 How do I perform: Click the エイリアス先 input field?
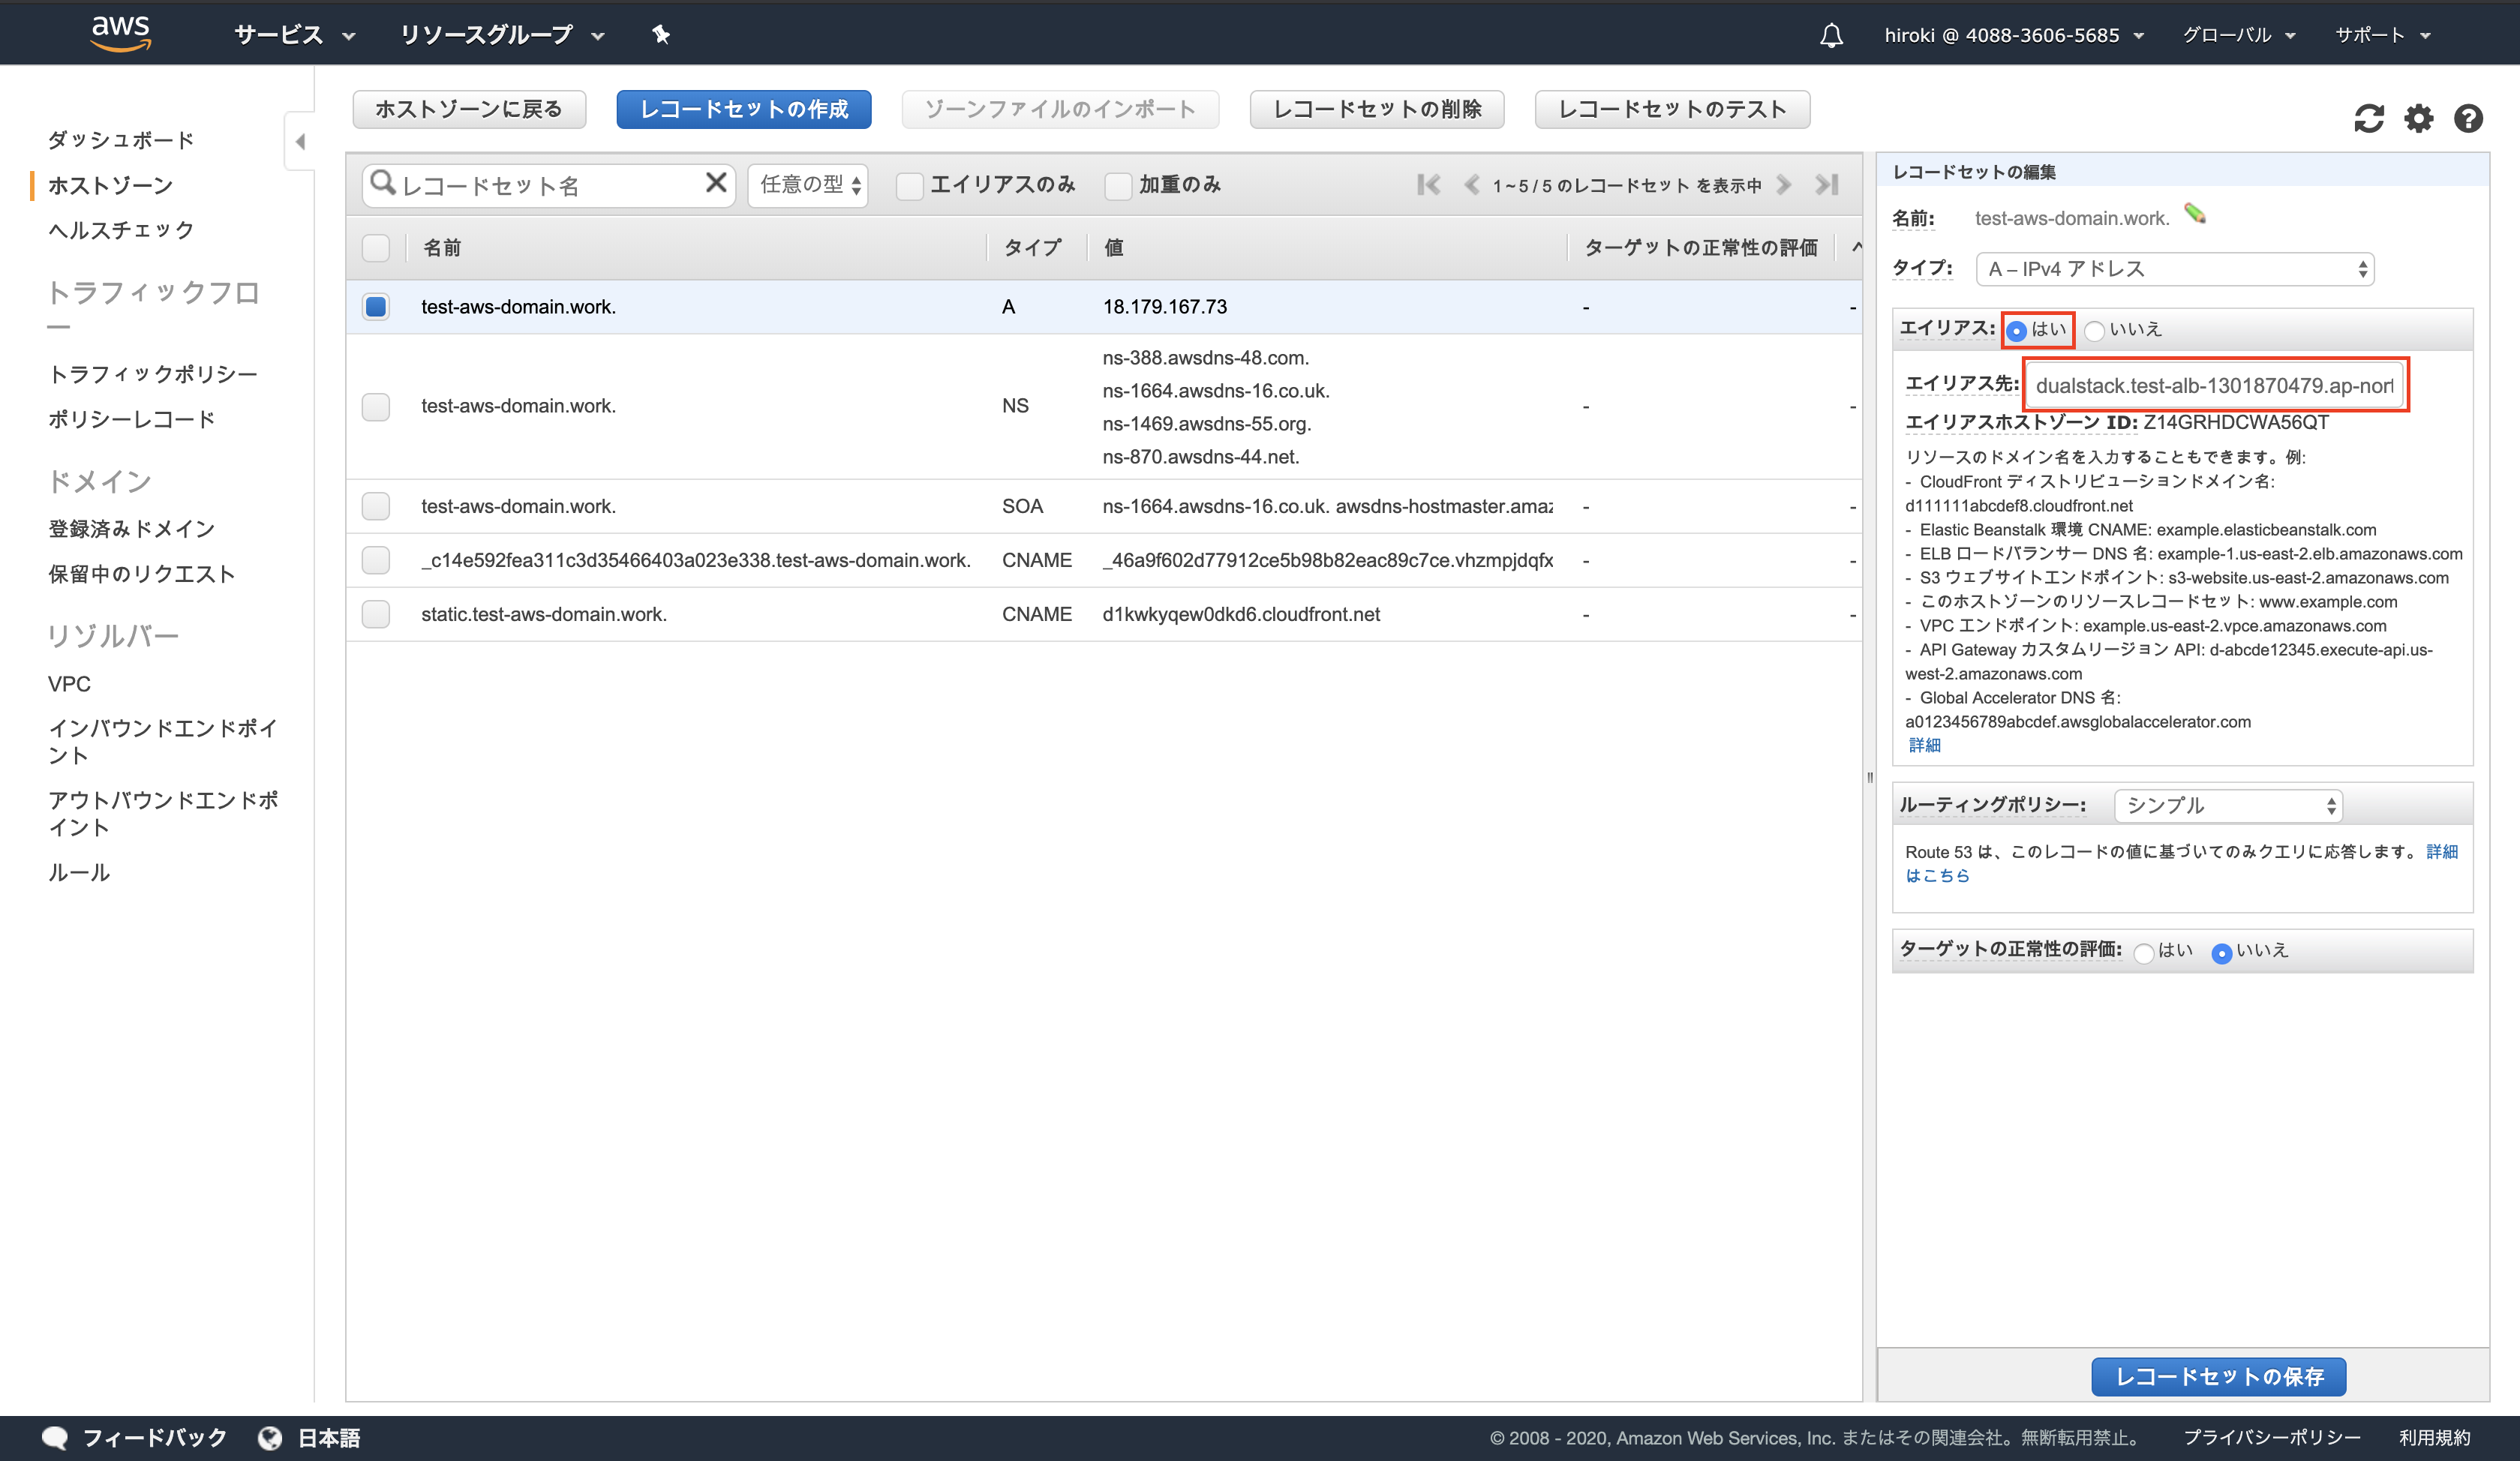tap(2214, 385)
